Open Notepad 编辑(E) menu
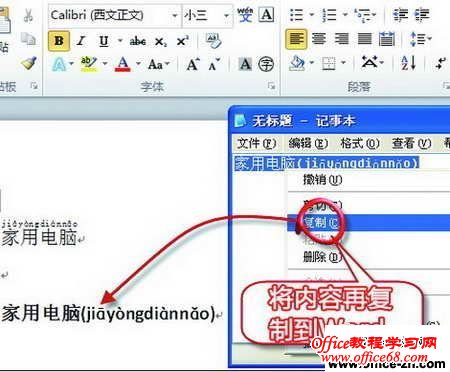 [x=308, y=143]
